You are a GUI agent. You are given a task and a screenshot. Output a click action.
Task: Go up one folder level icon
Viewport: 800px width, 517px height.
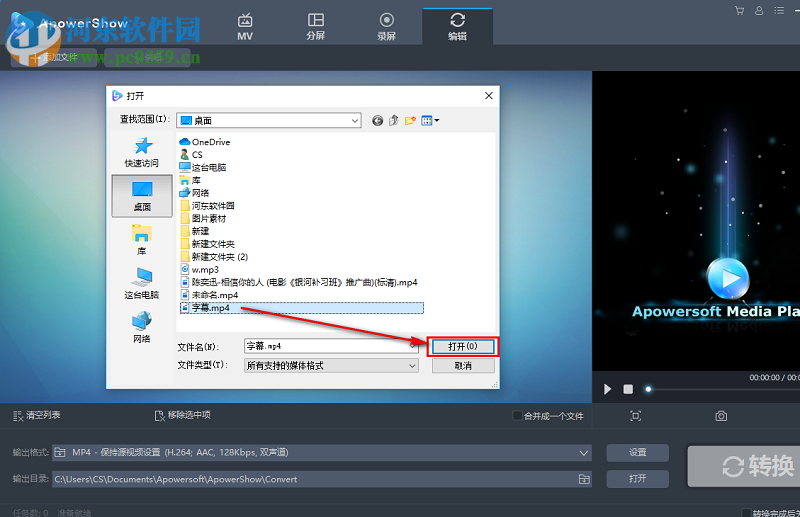[393, 120]
